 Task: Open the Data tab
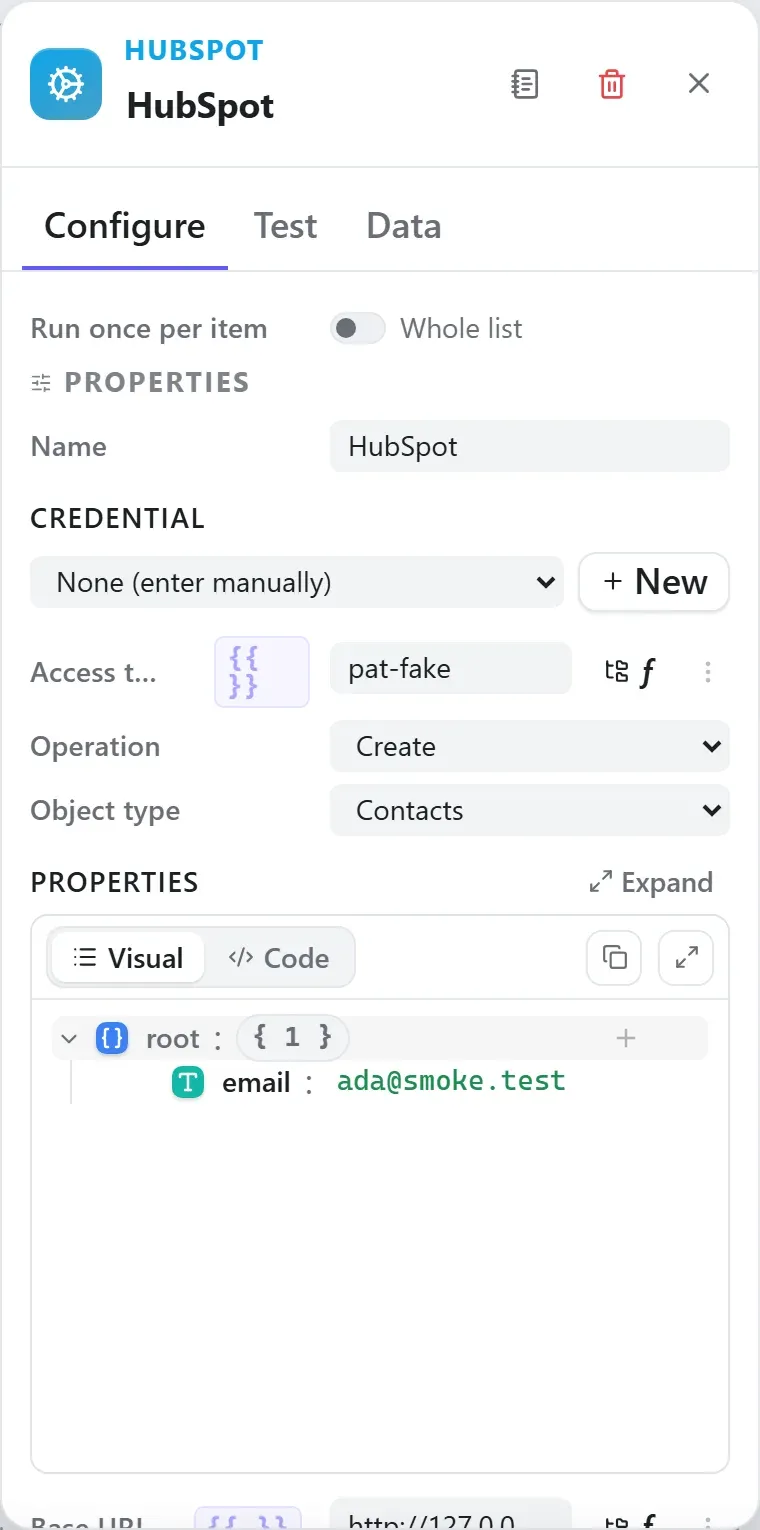[x=403, y=226]
